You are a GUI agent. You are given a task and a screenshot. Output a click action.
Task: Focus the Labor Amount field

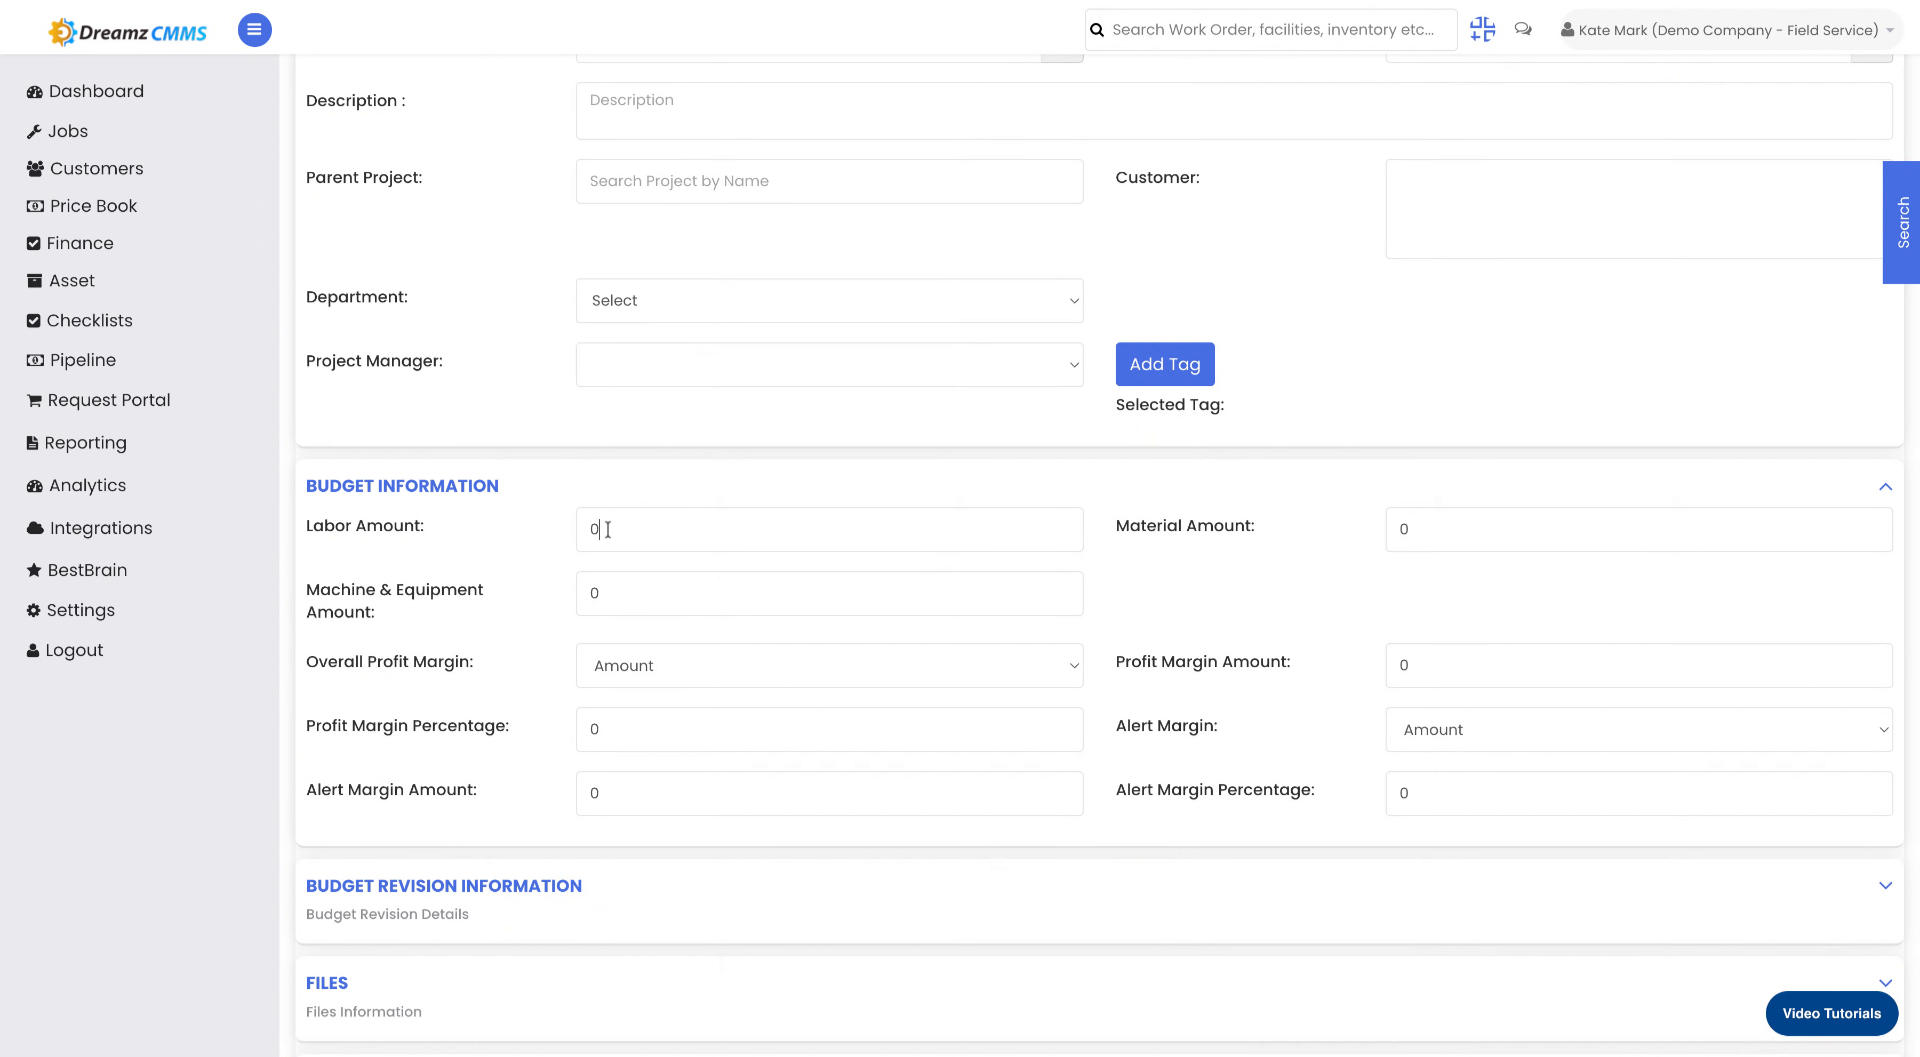(x=829, y=530)
